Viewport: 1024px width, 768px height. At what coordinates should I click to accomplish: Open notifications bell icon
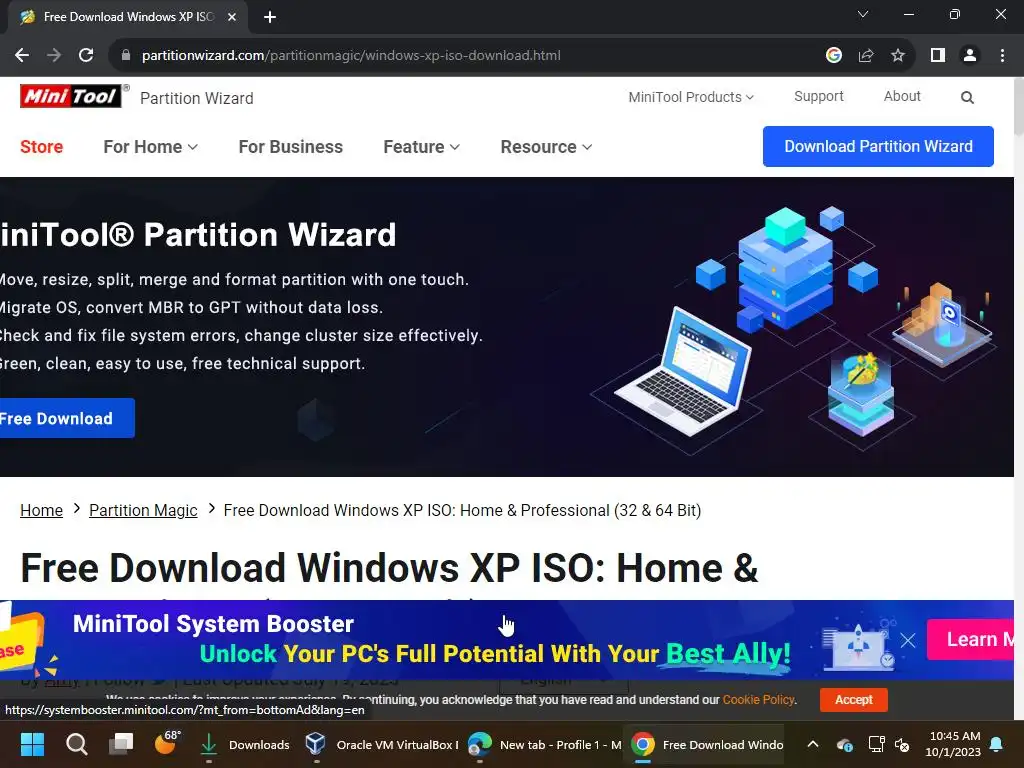click(997, 744)
